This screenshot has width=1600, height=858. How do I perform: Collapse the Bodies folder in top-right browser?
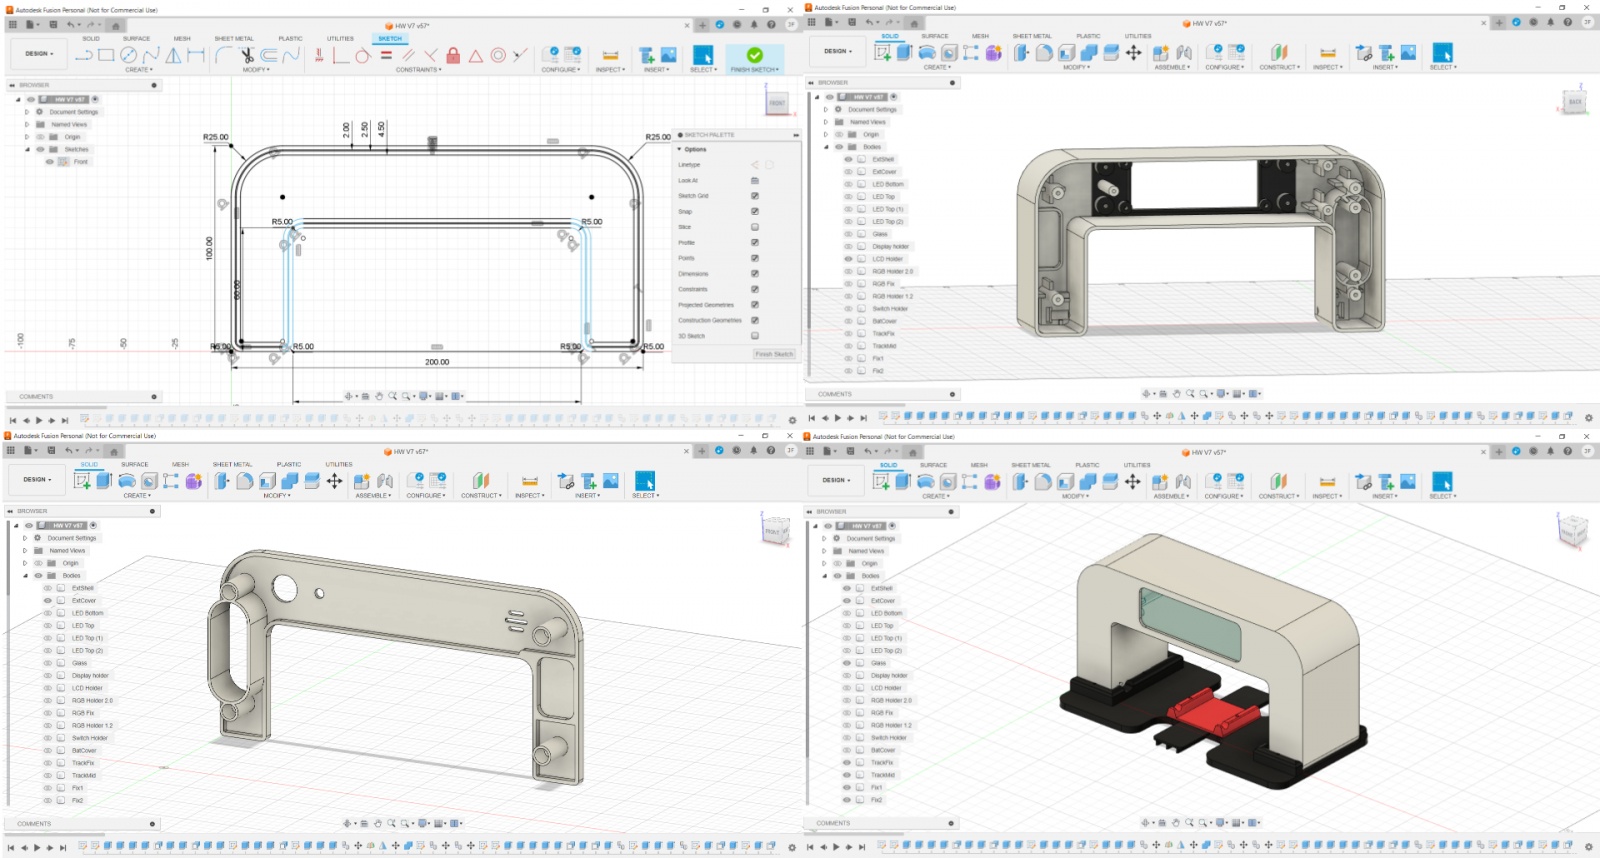pos(826,147)
